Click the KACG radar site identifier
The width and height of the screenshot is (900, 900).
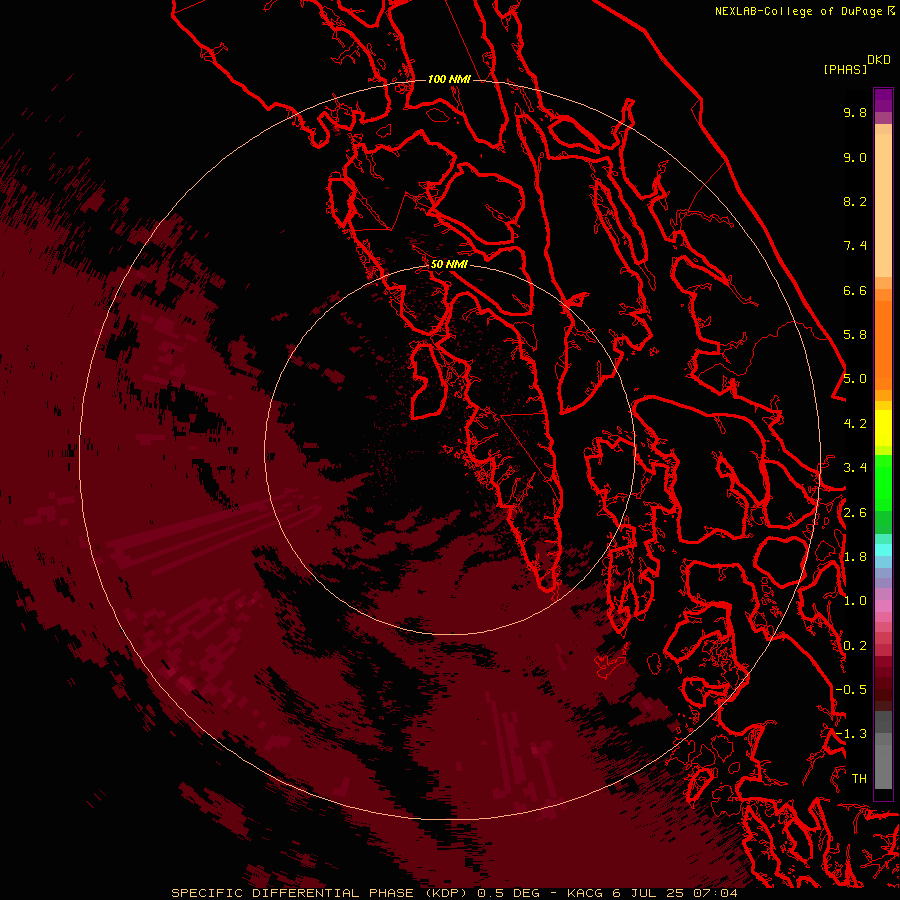[585, 893]
